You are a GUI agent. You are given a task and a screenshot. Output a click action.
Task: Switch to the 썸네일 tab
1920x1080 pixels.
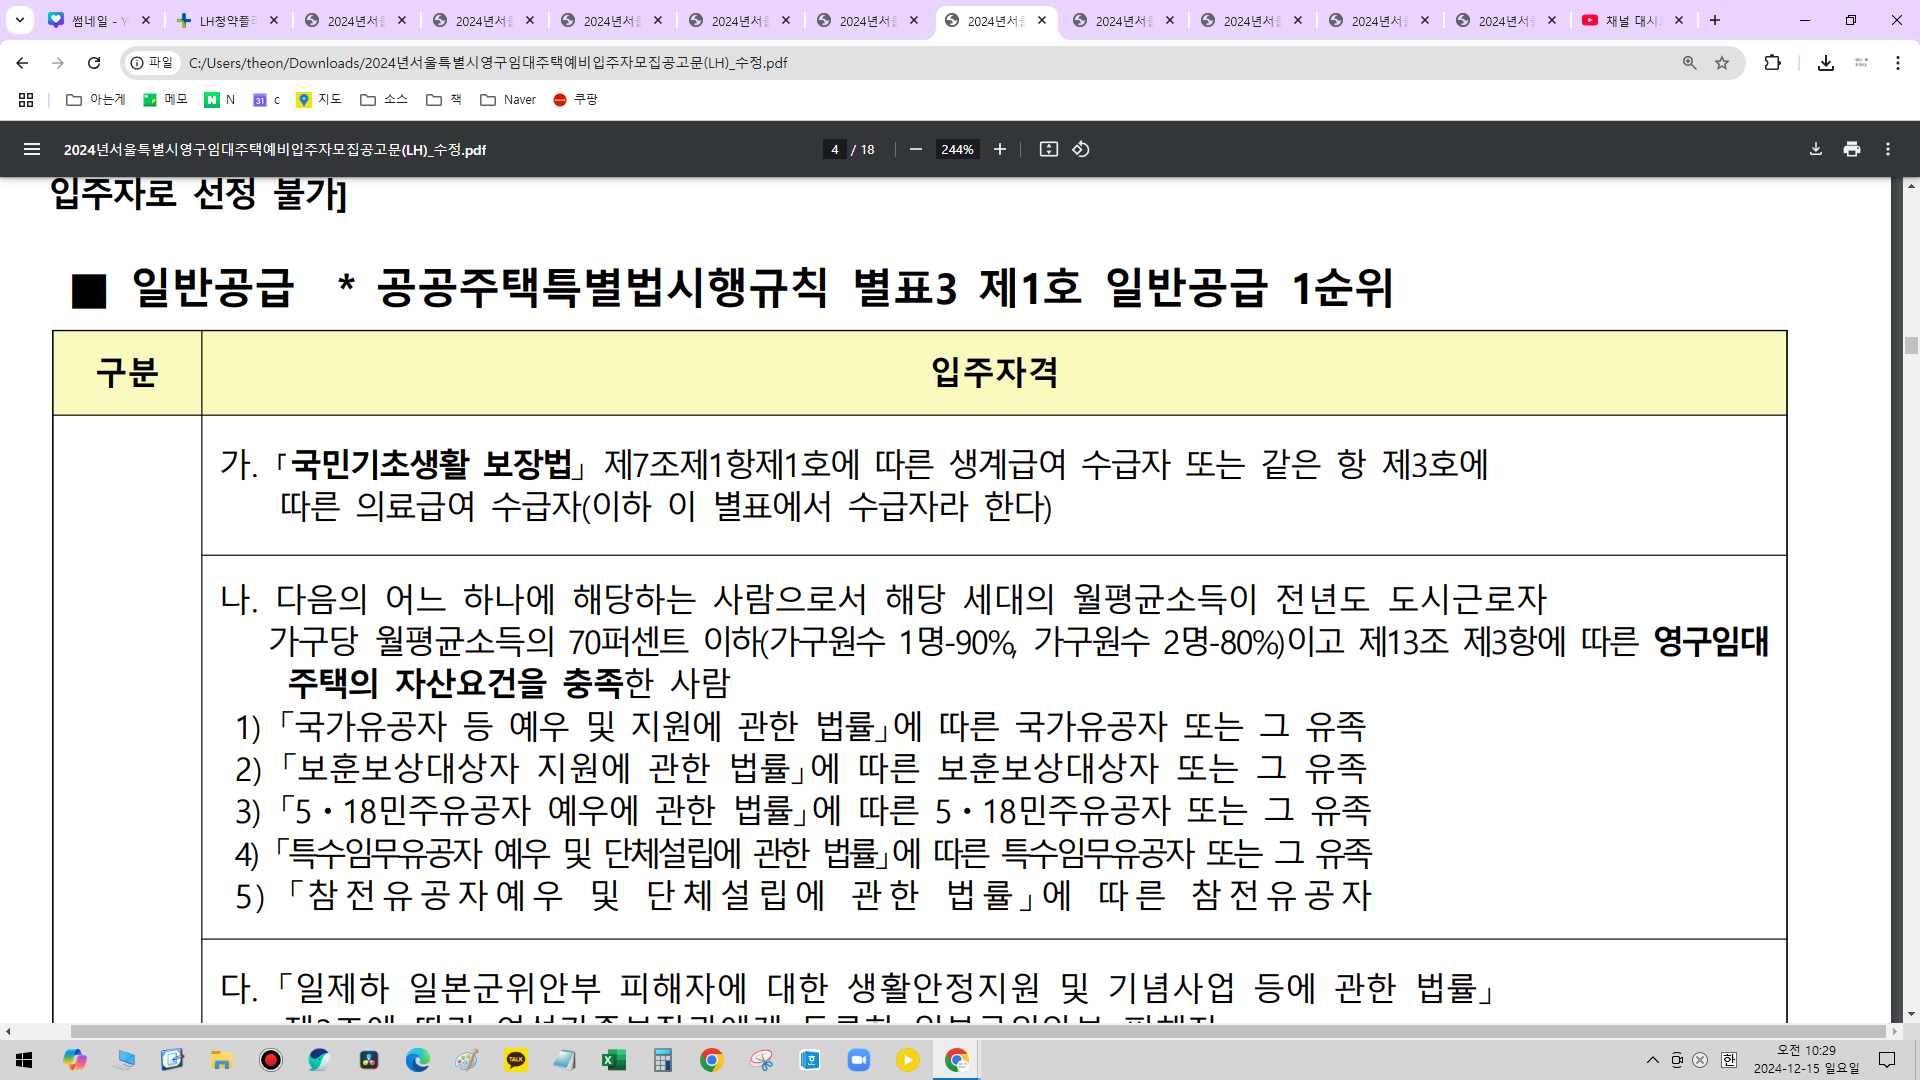point(98,20)
